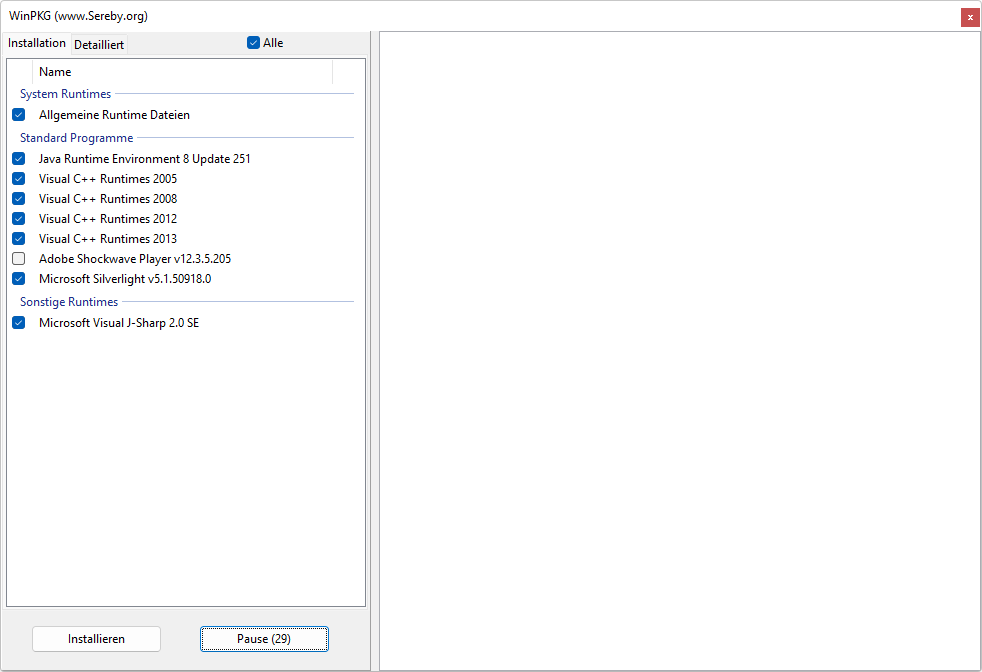Open the Detailliert tab
The height and width of the screenshot is (672, 982).
[99, 44]
